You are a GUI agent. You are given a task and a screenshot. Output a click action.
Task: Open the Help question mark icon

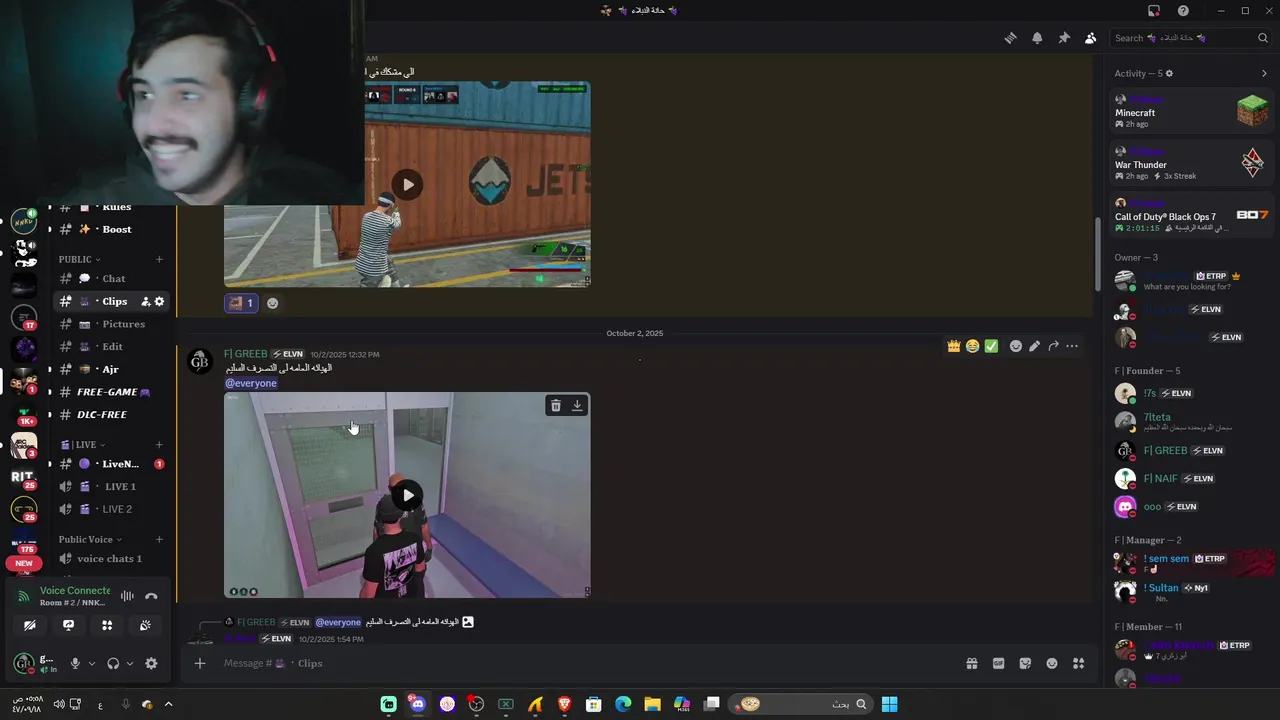pyautogui.click(x=1183, y=11)
